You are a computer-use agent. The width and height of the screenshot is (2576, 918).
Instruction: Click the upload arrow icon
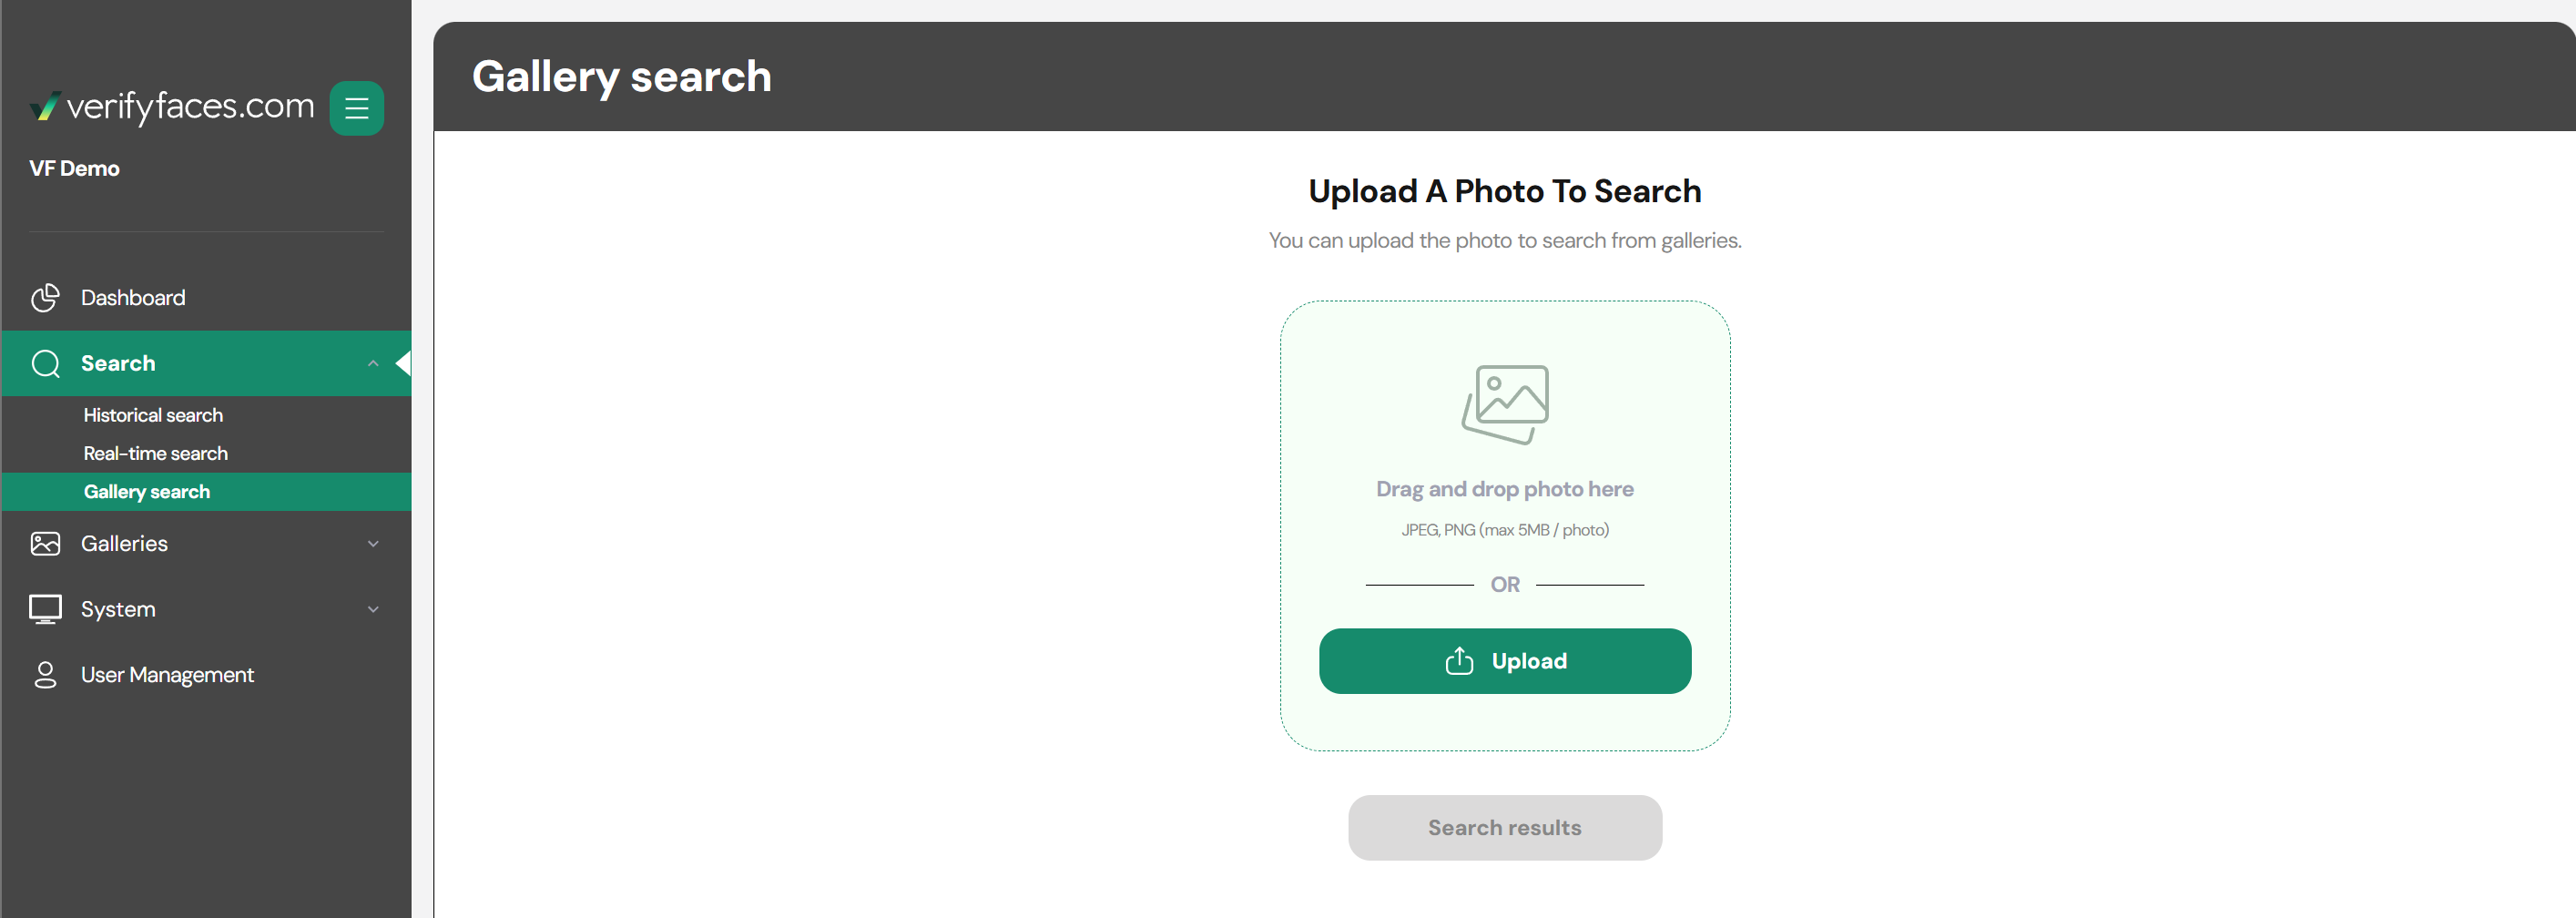click(x=1459, y=661)
